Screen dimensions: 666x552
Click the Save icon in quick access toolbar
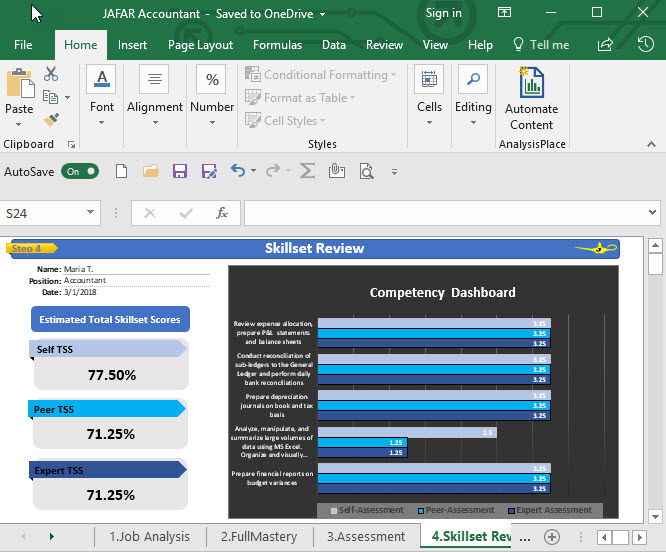point(180,171)
